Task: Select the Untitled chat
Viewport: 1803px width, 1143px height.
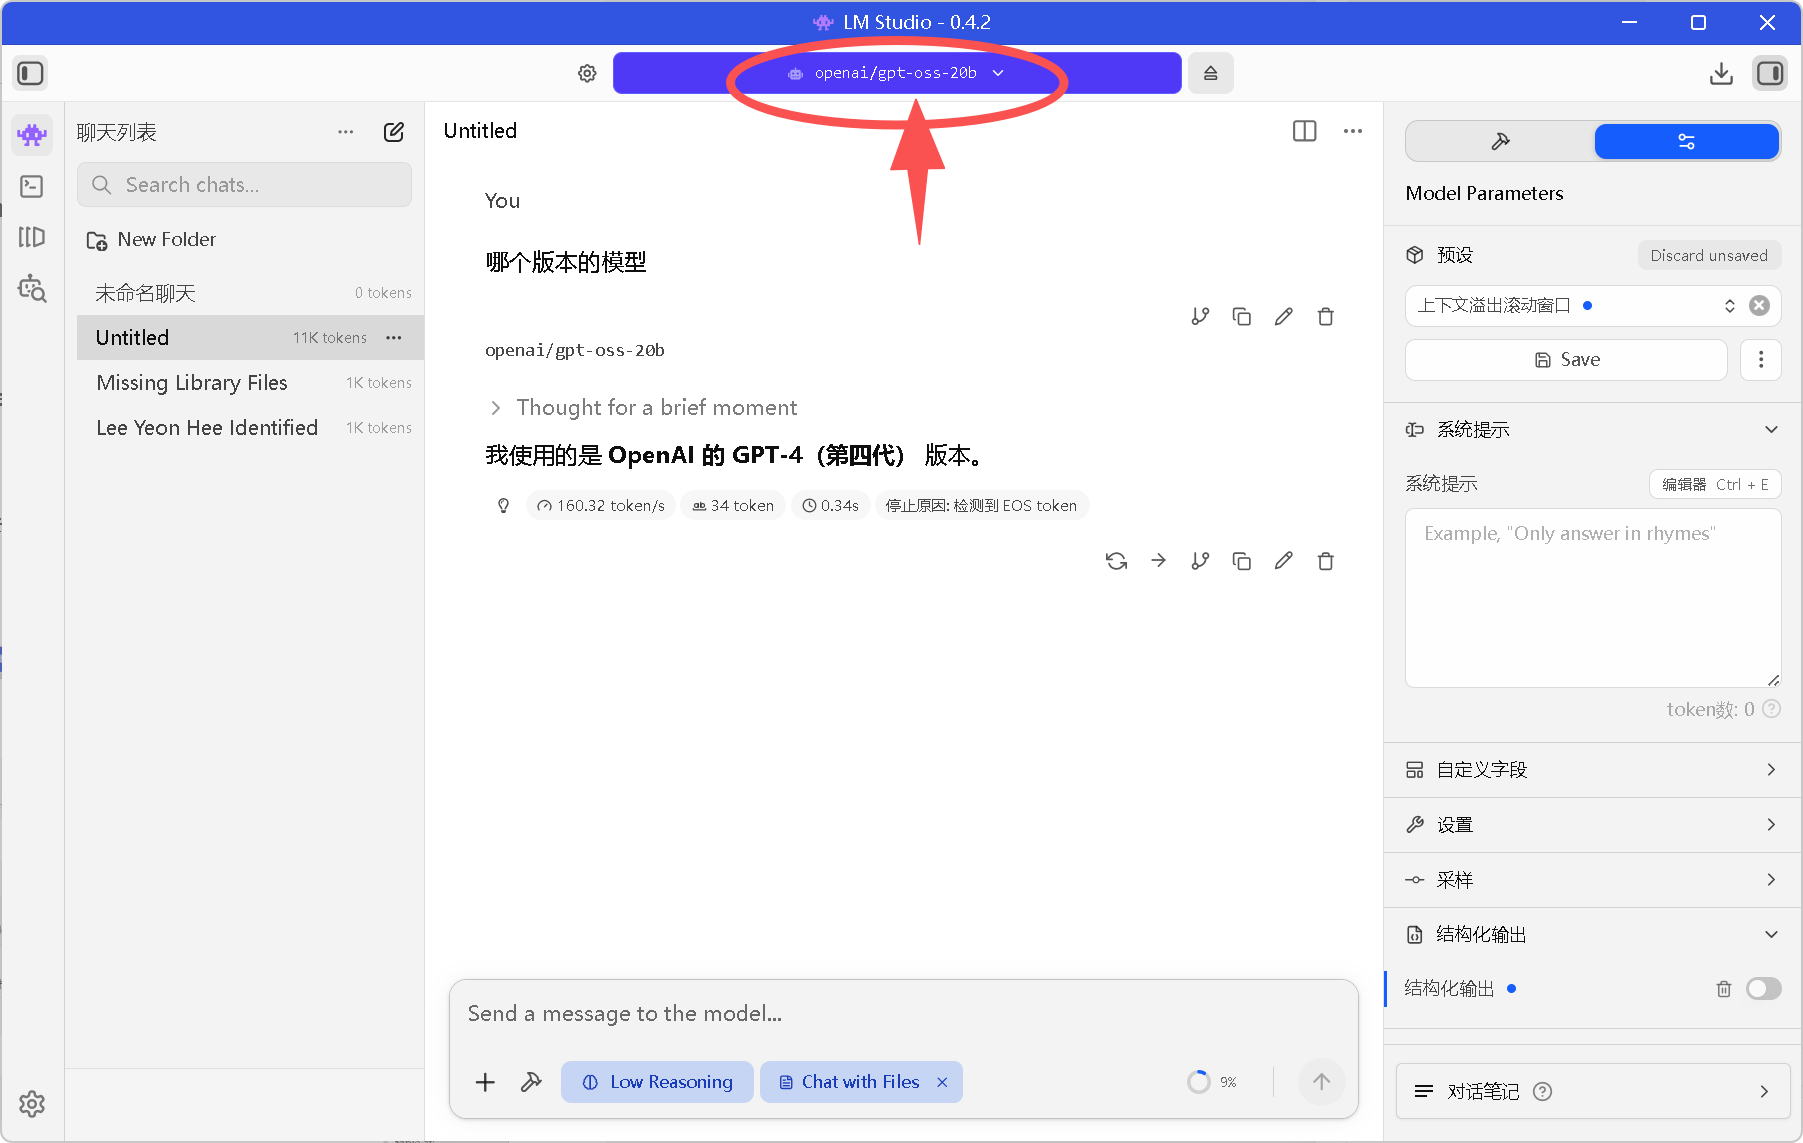Action: click(x=250, y=338)
